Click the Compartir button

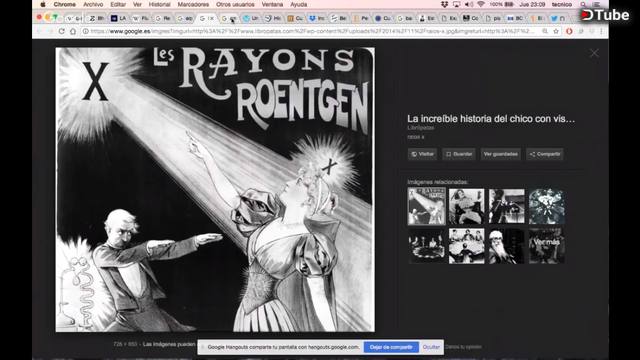(x=544, y=154)
